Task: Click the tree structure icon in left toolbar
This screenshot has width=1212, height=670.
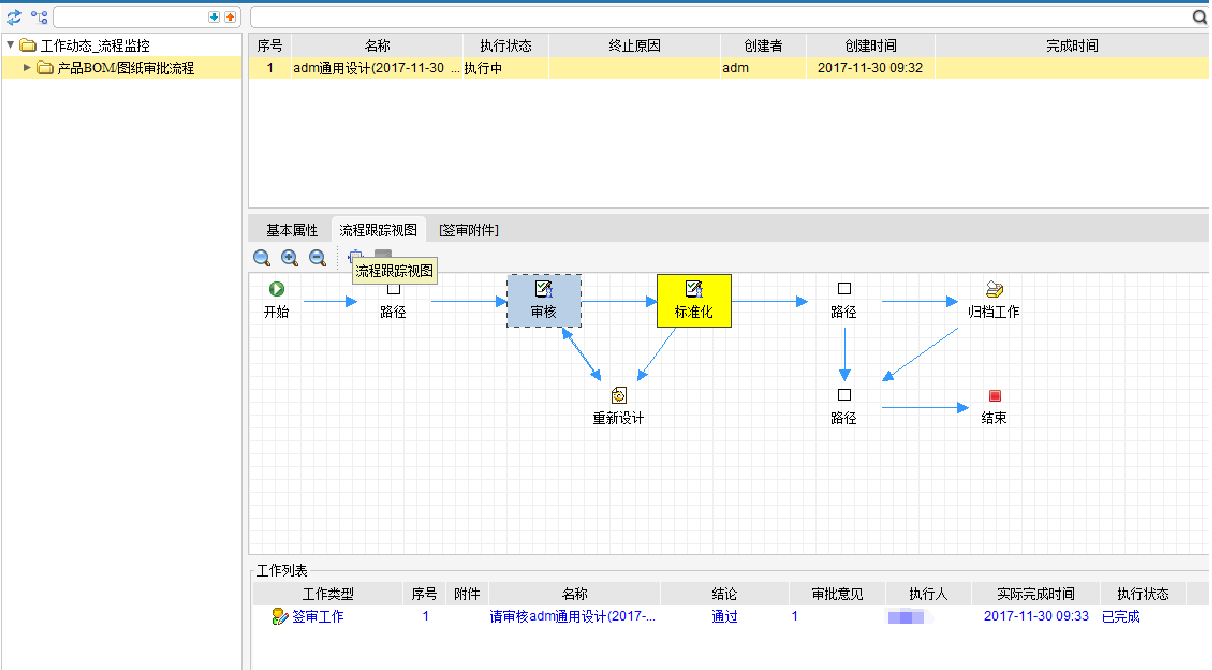Action: click(39, 17)
